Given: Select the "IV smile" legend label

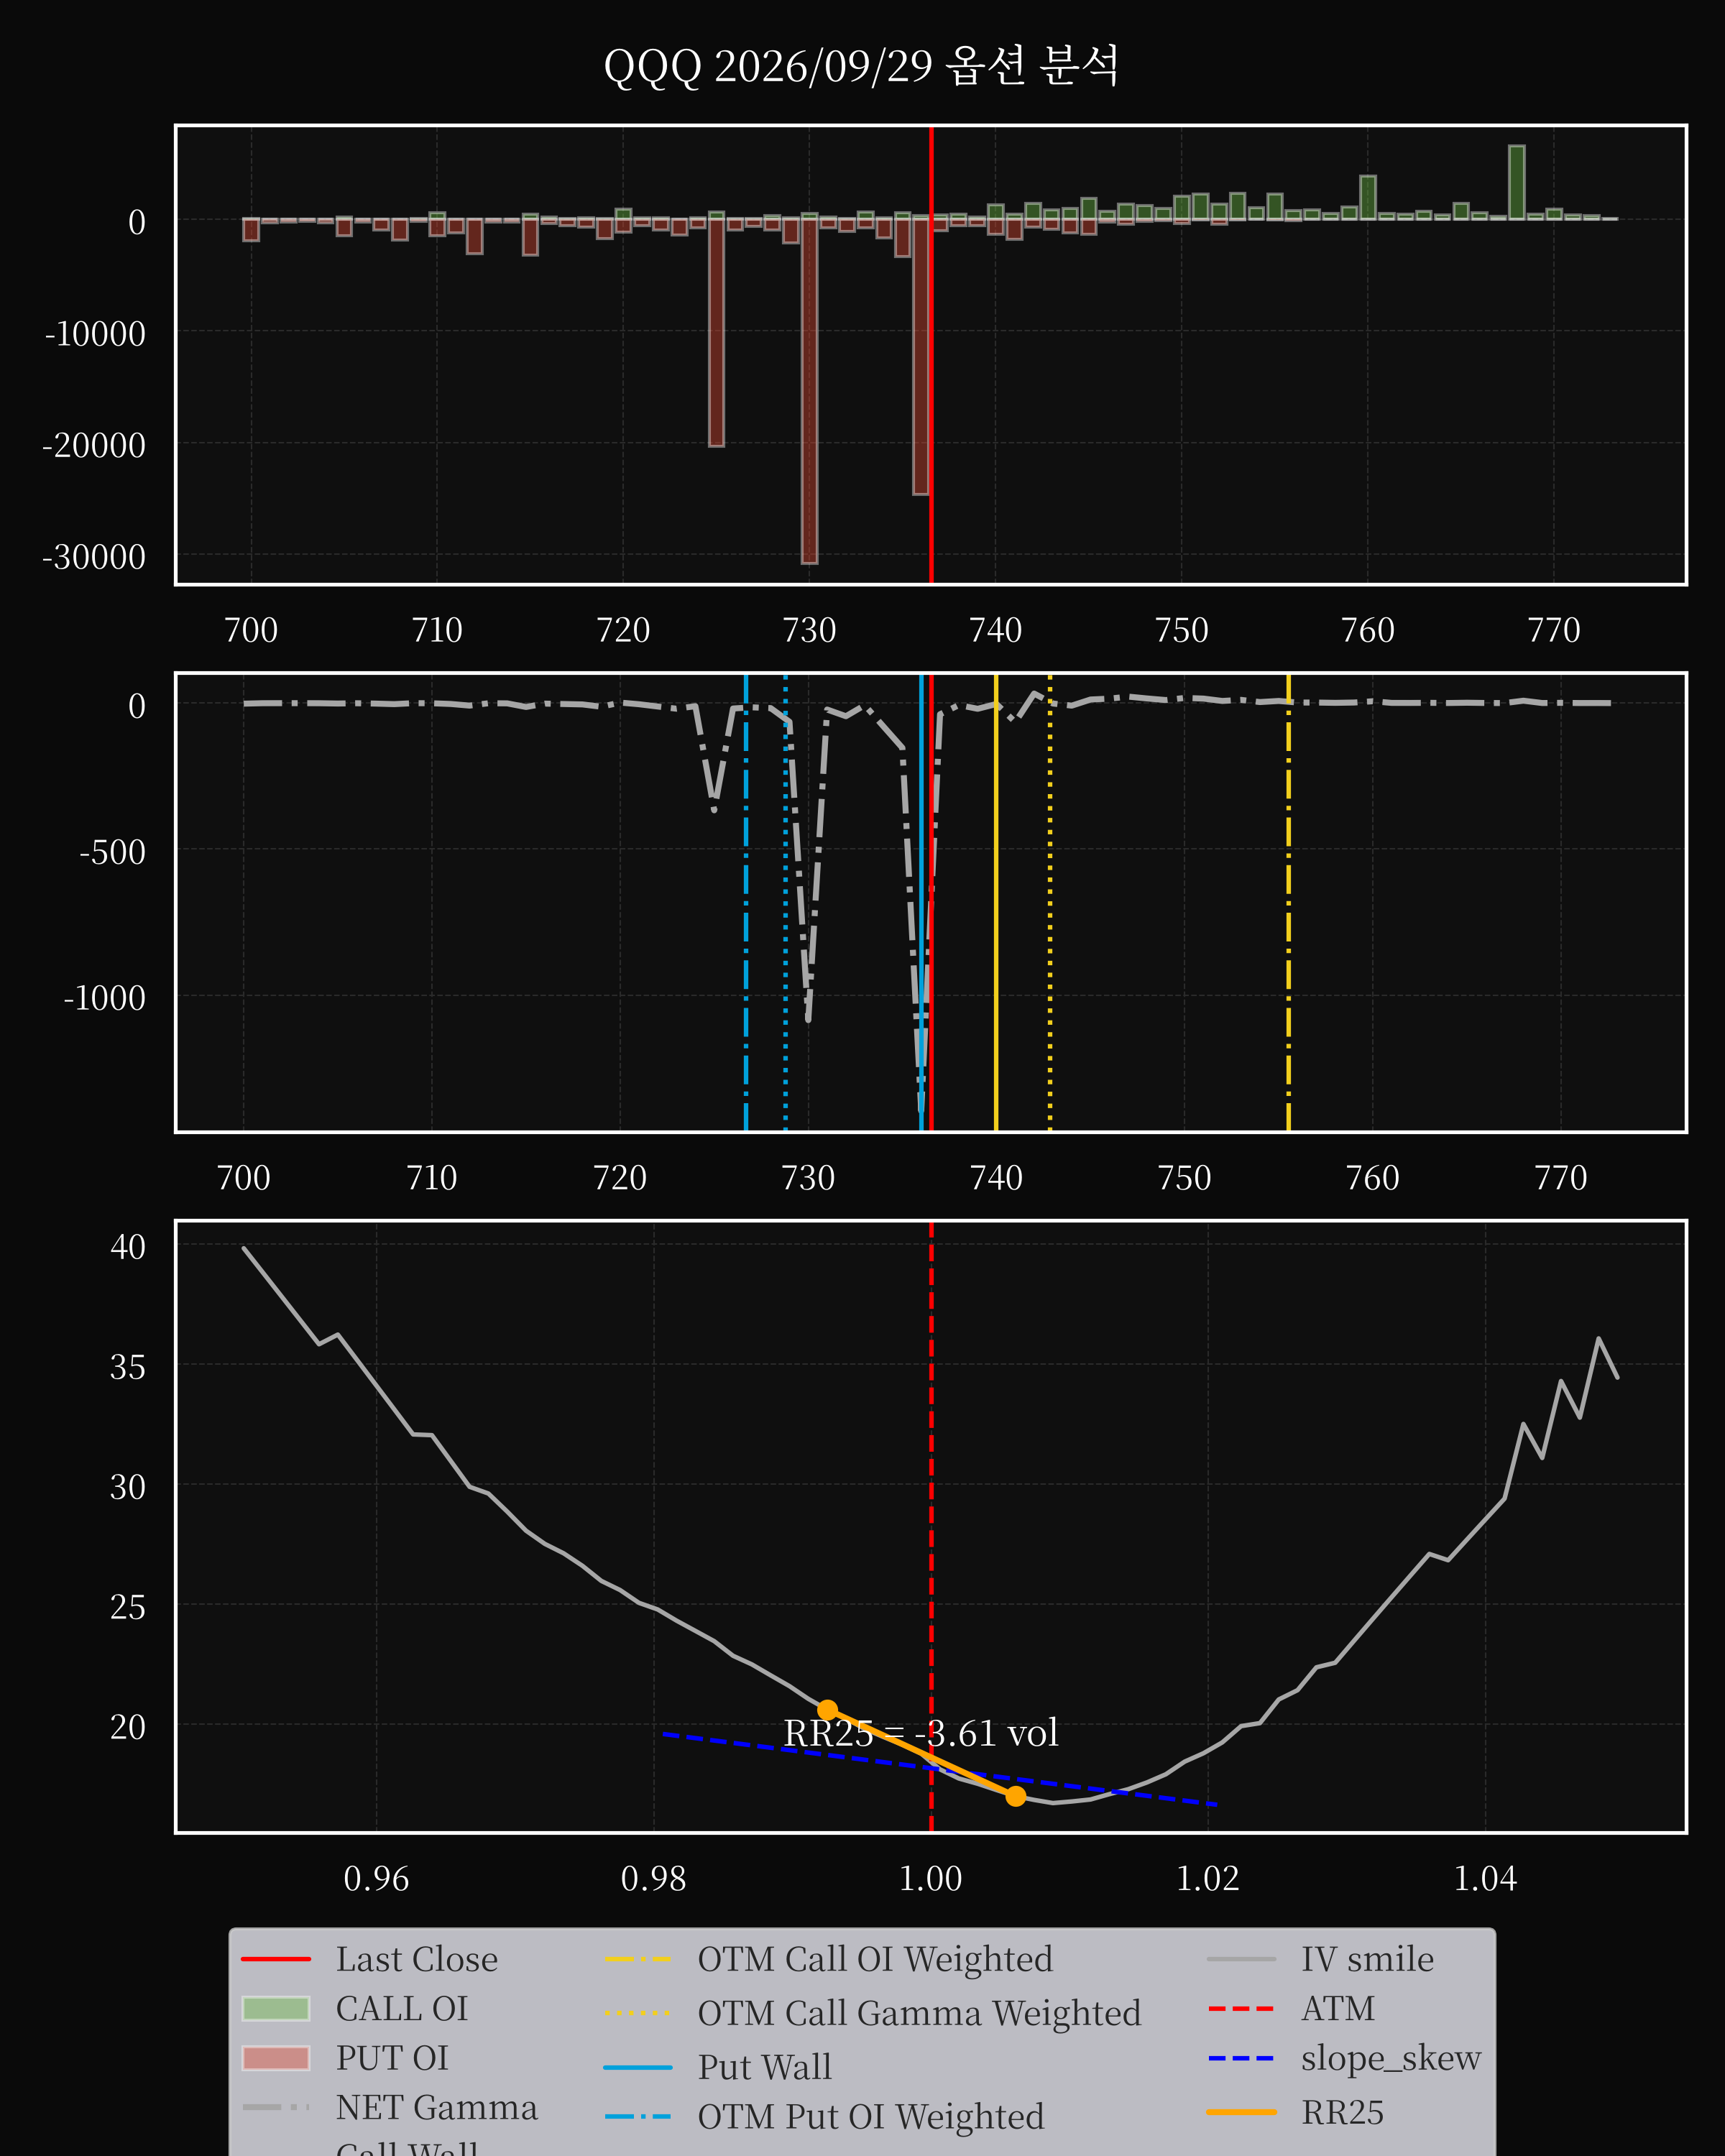Looking at the screenshot, I should [1367, 1959].
